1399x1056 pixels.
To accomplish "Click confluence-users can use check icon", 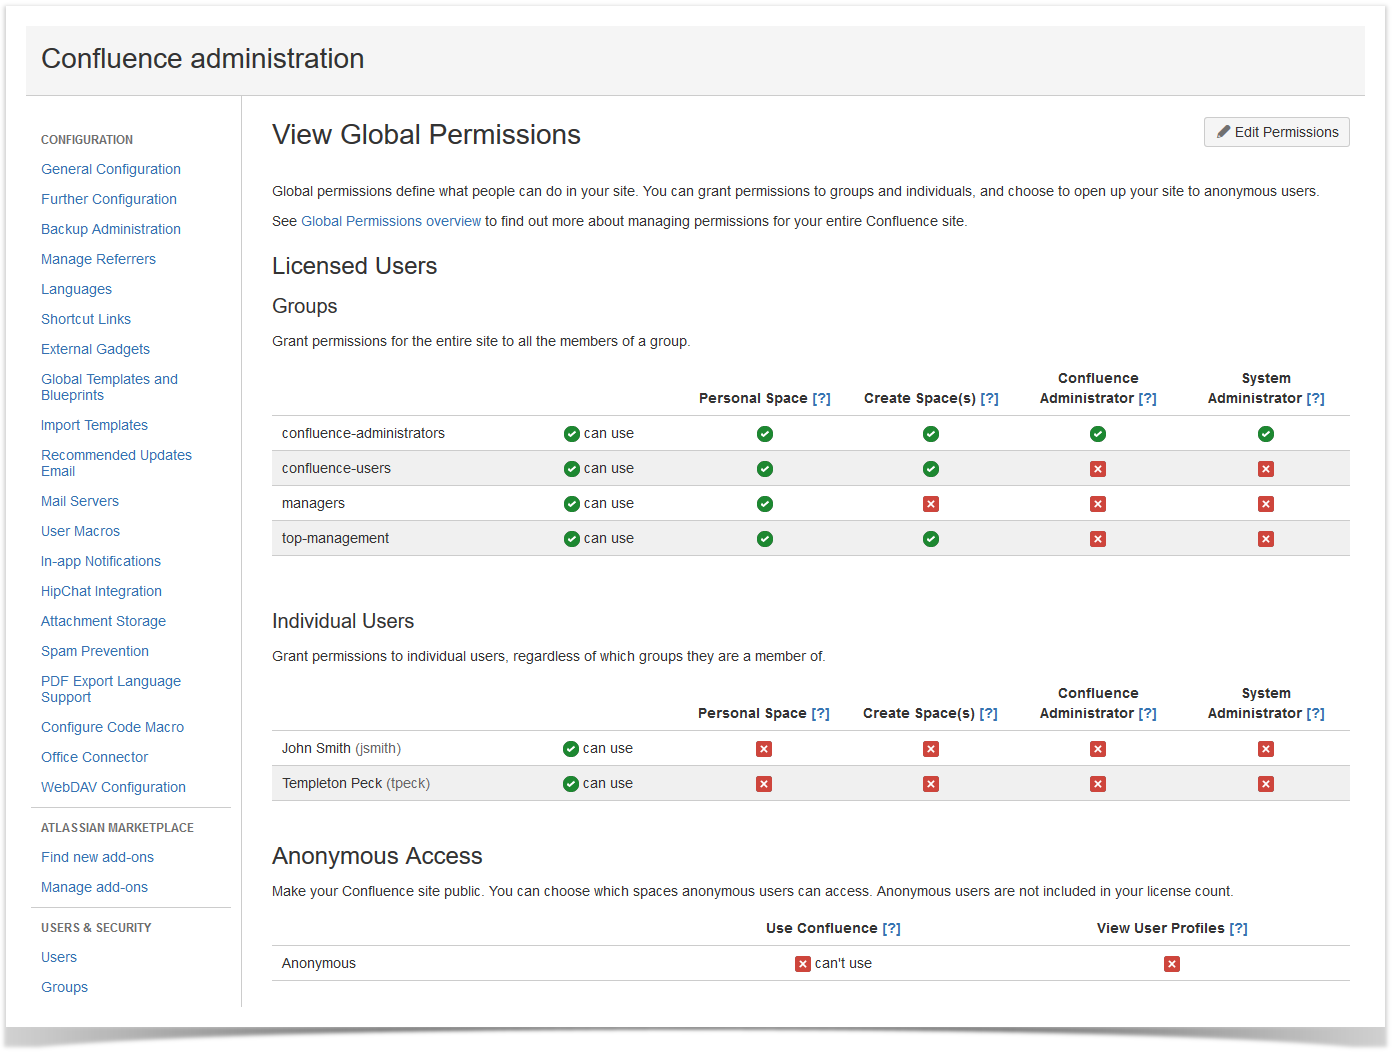I will (571, 469).
